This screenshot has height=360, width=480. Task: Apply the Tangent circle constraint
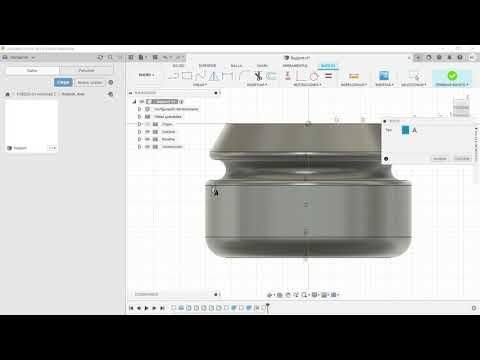click(314, 76)
